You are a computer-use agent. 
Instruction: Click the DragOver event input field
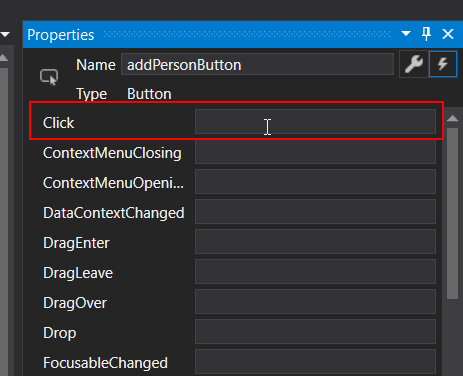pos(315,302)
